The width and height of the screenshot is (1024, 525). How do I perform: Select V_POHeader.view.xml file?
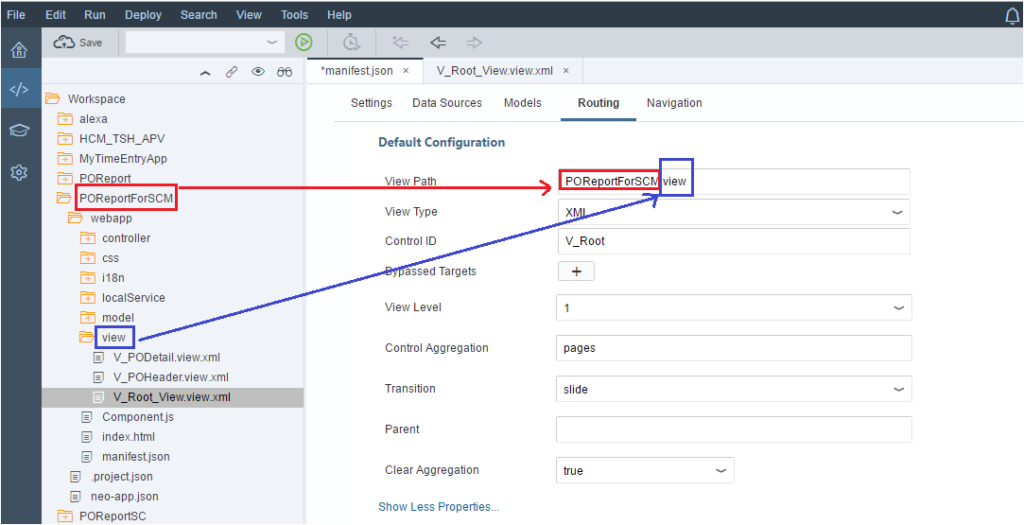click(170, 377)
